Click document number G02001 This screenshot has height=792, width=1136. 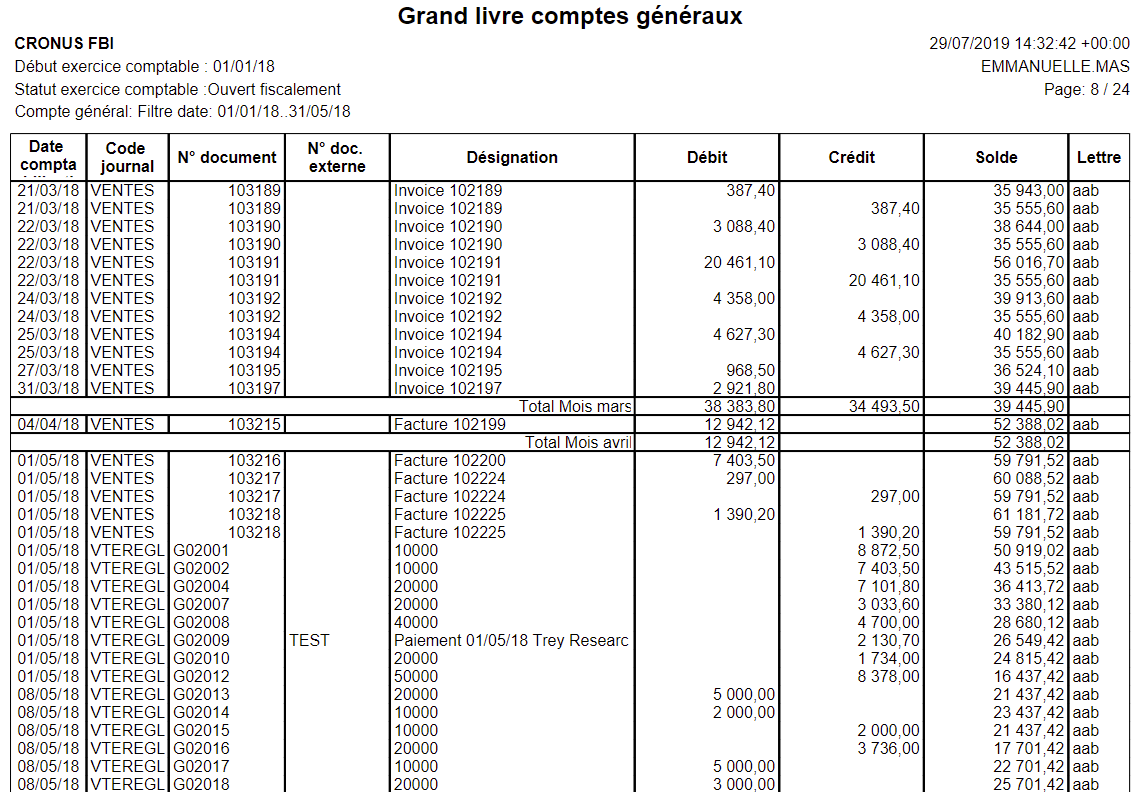[x=201, y=551]
